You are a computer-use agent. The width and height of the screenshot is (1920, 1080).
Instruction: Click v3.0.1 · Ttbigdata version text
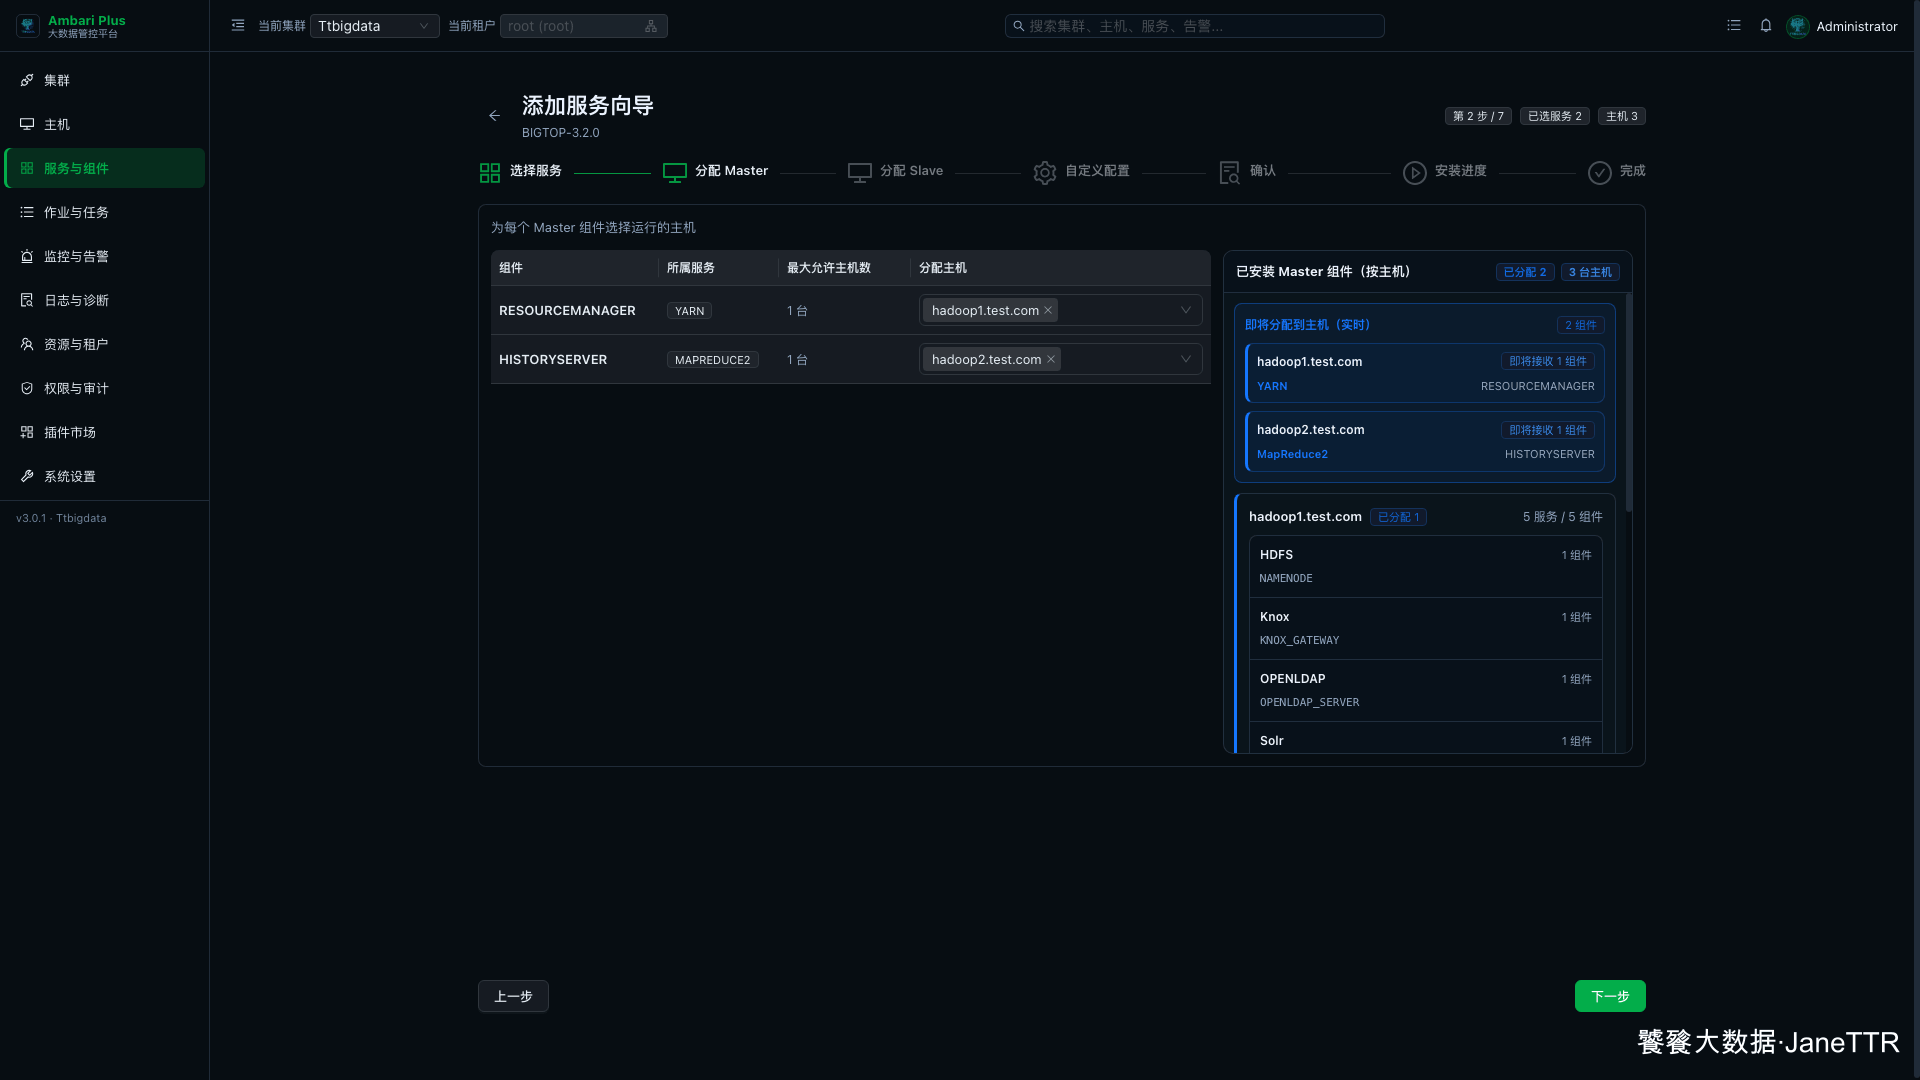[61, 518]
